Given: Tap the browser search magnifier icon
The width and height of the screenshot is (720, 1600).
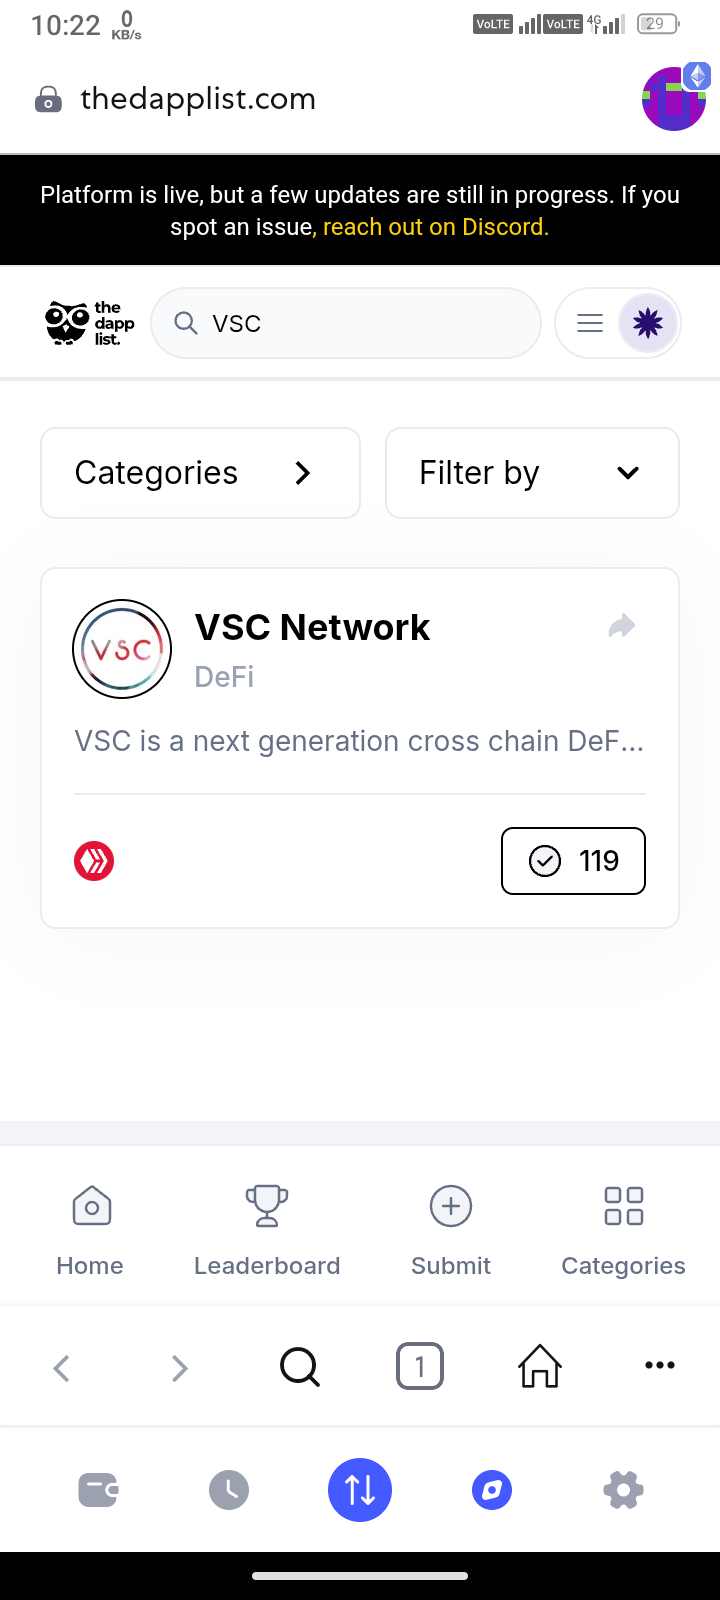Looking at the screenshot, I should pos(300,1366).
